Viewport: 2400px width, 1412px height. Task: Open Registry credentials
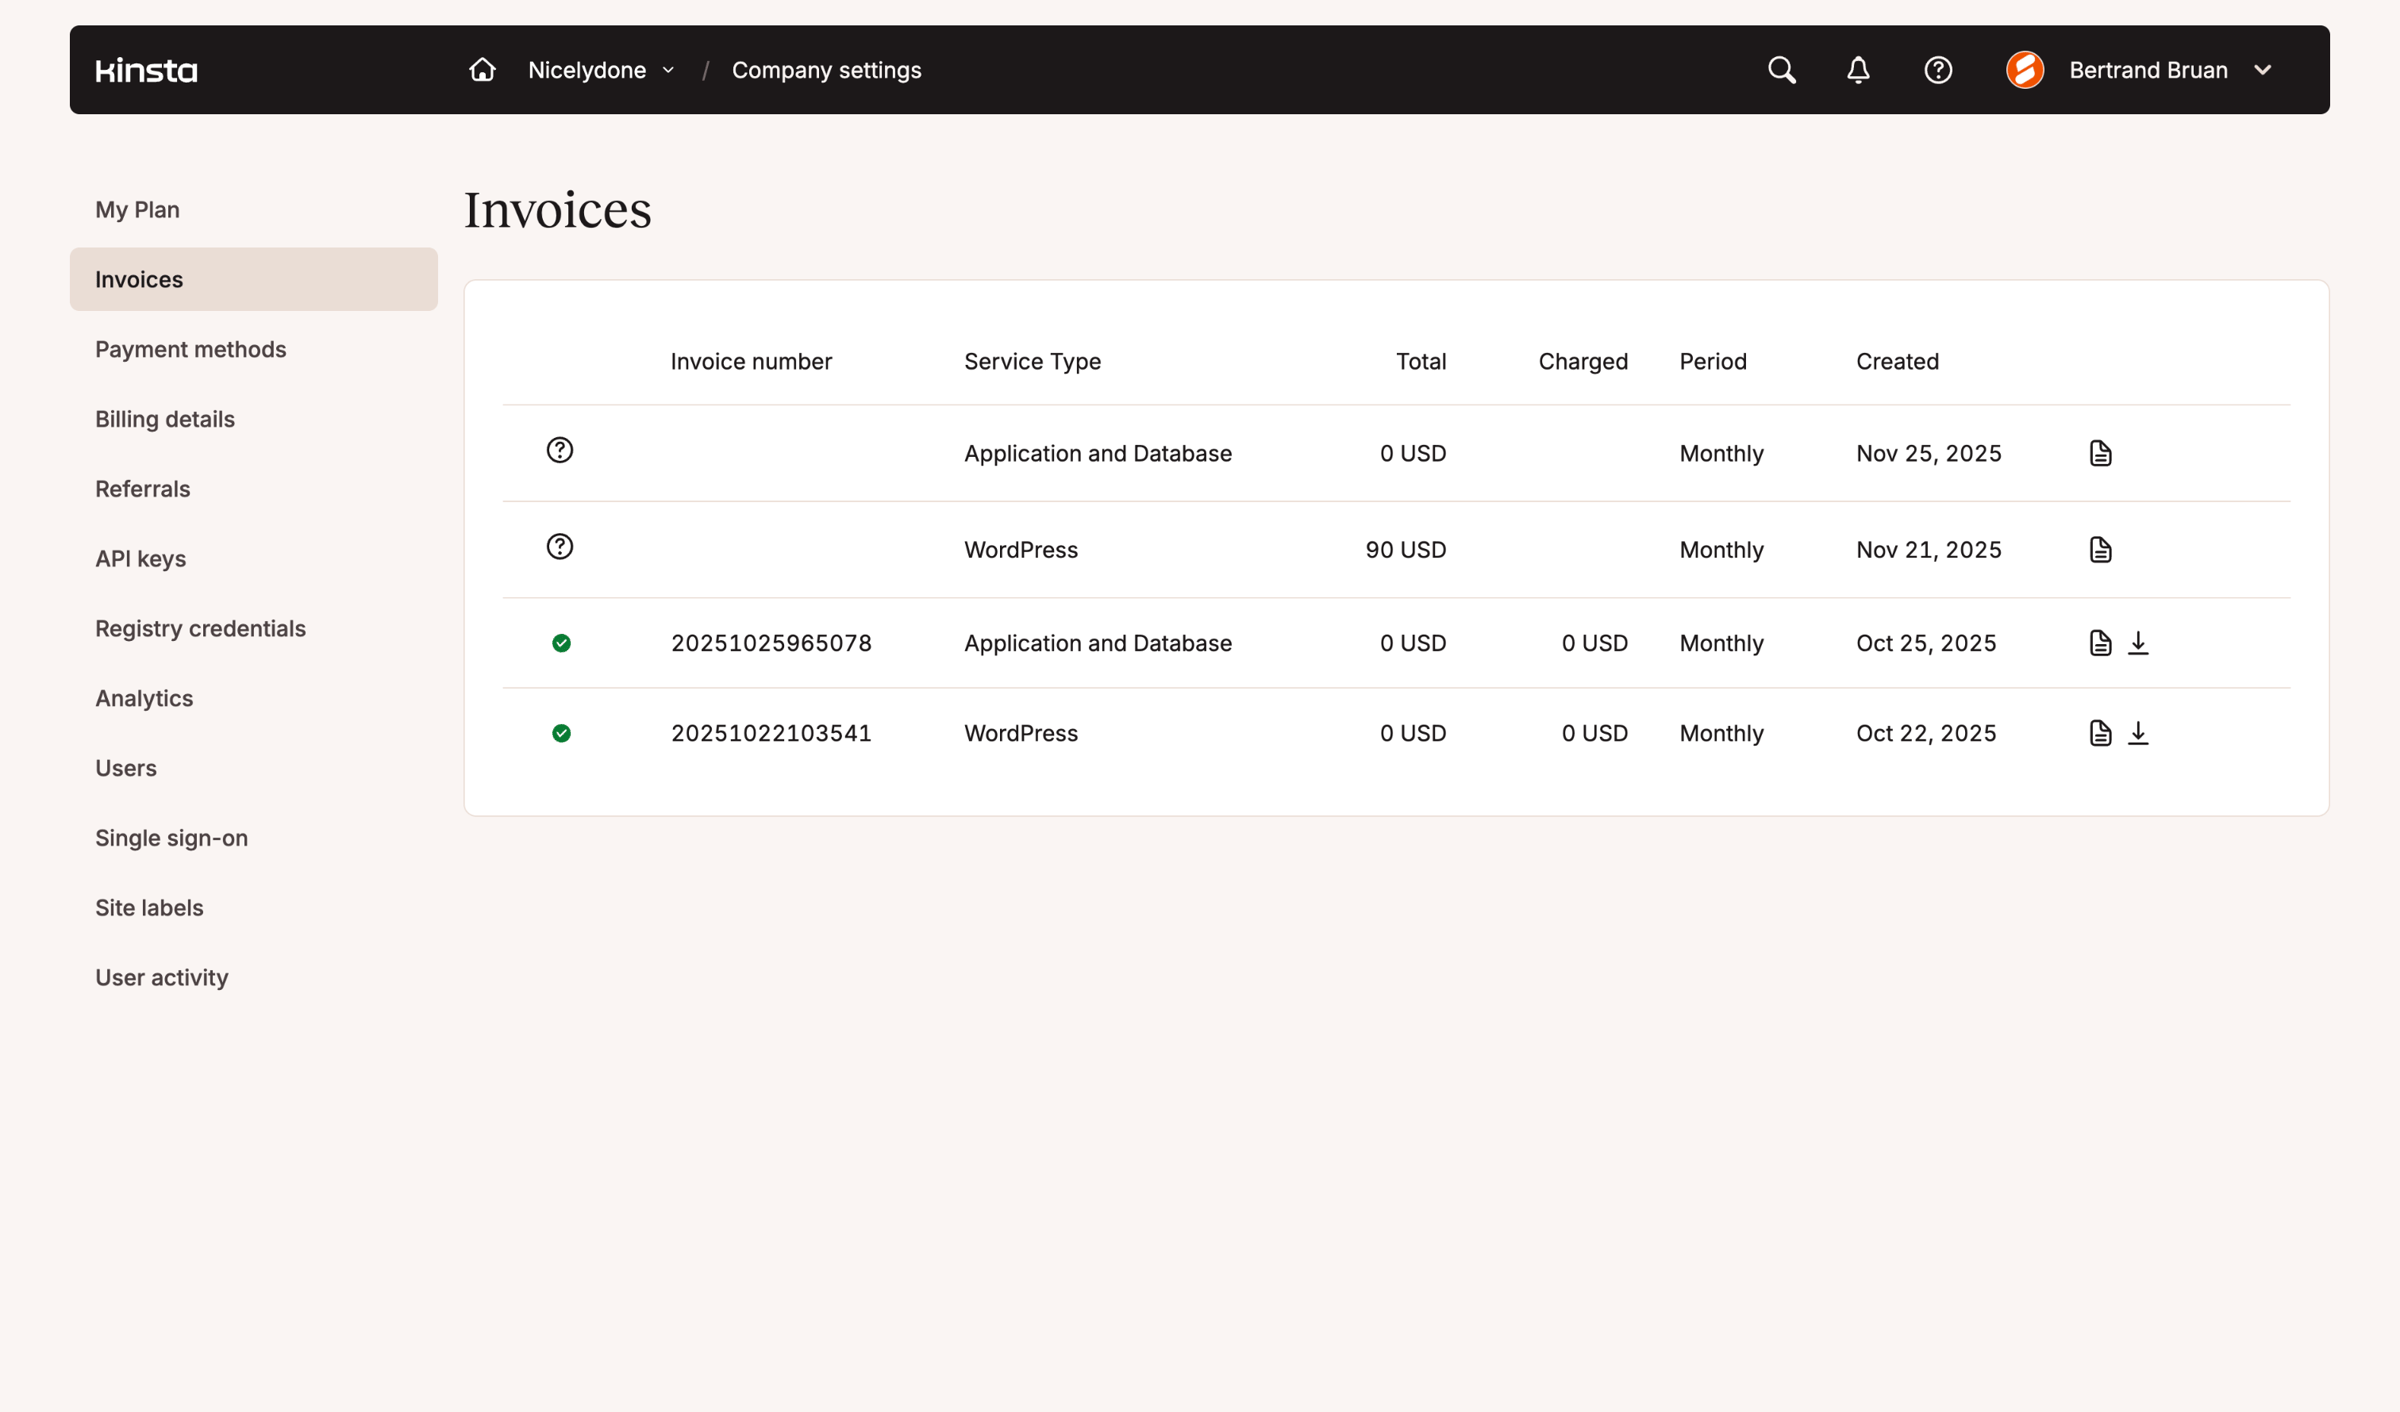click(200, 628)
